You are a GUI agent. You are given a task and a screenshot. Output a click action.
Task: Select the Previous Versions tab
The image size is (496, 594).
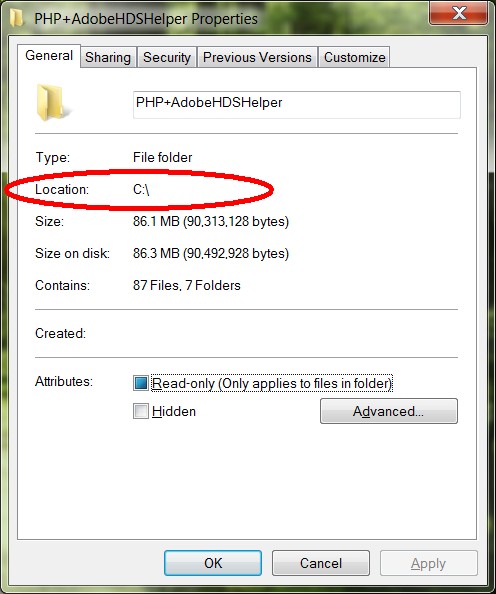coord(257,58)
